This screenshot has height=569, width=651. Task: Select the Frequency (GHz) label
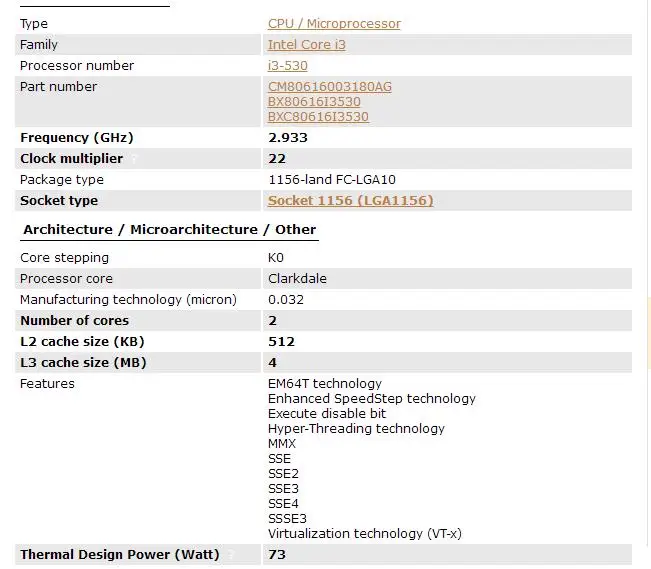(x=77, y=137)
